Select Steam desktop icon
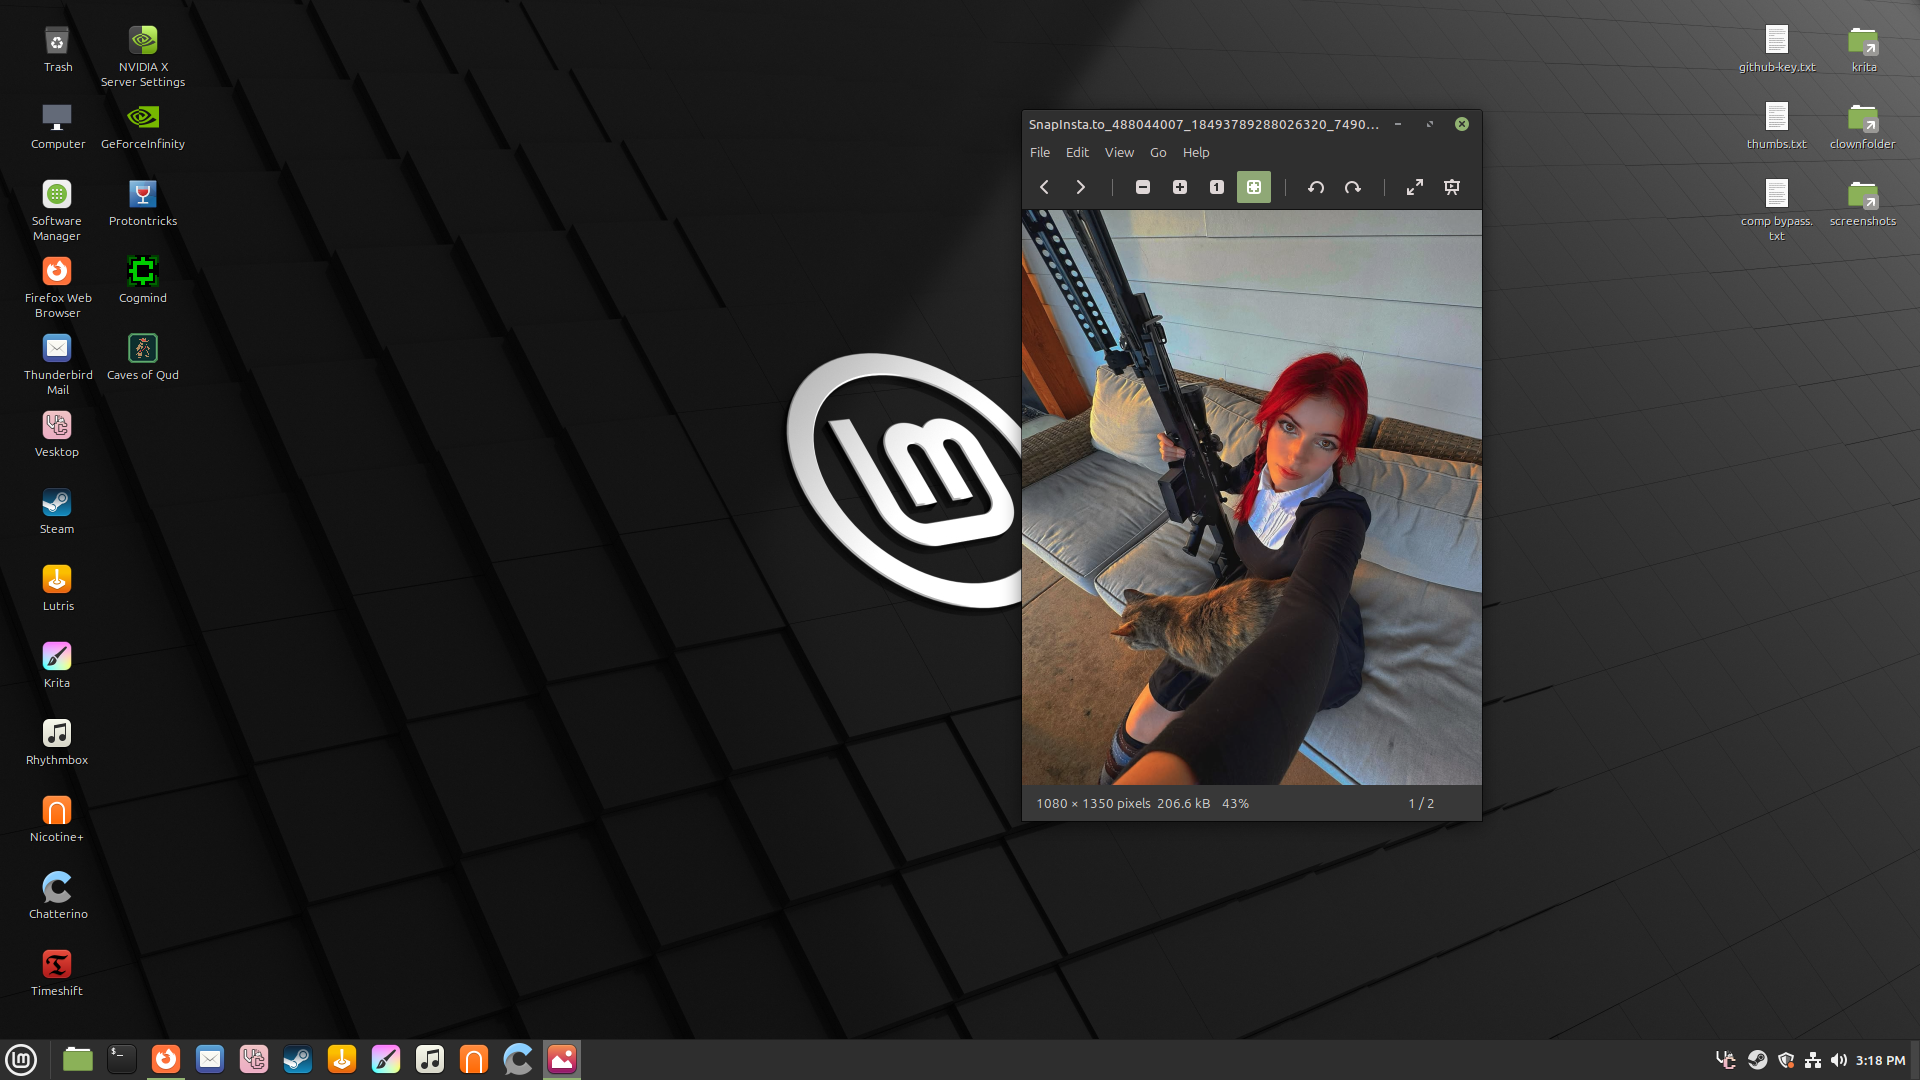This screenshot has width=1920, height=1080. 57,511
